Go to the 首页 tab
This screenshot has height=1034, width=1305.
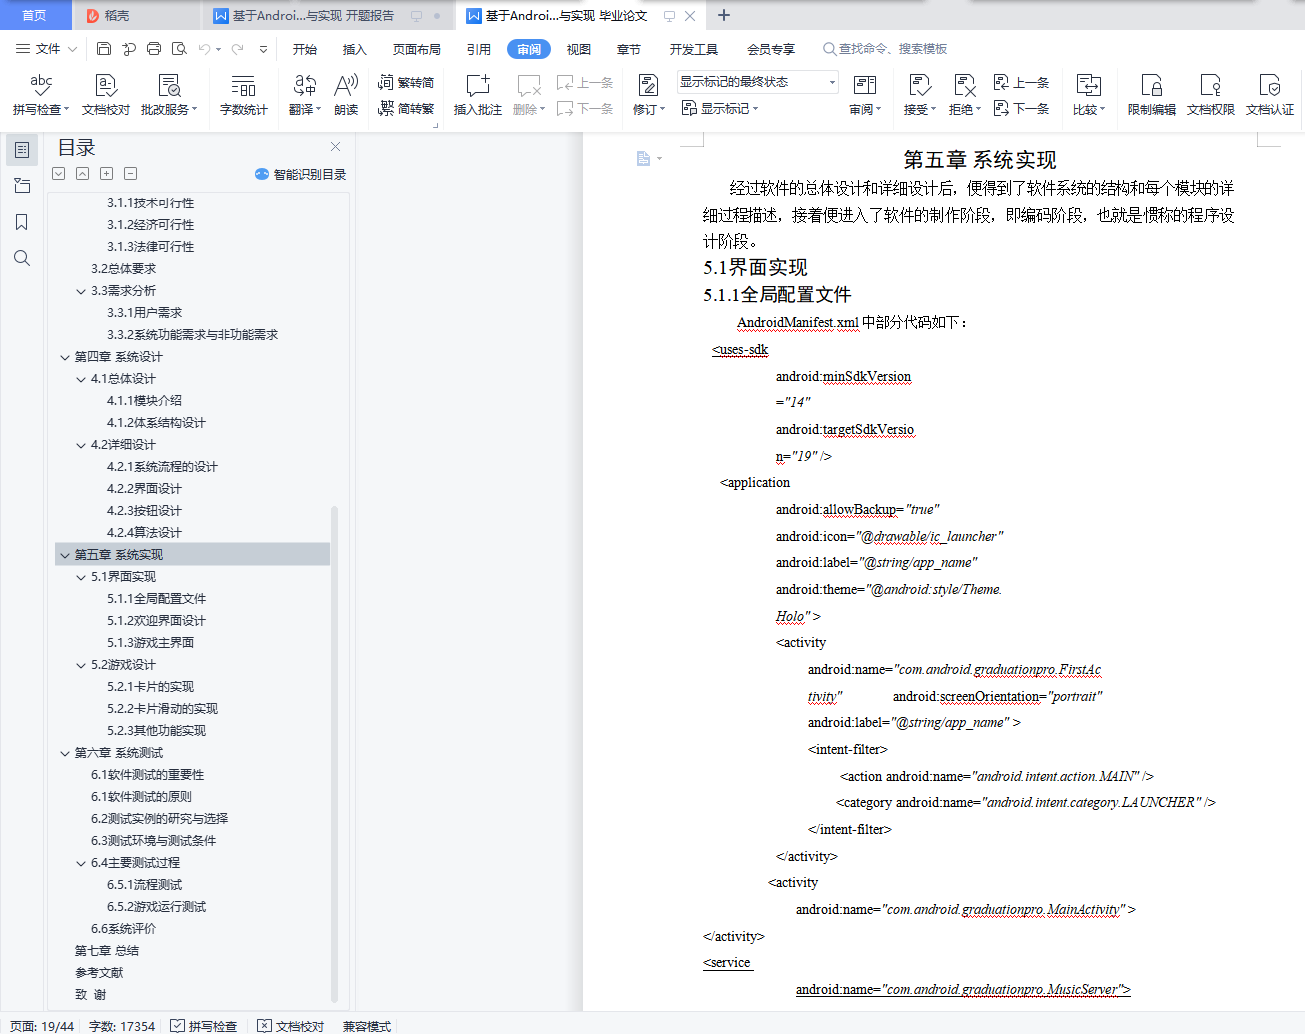pos(34,15)
